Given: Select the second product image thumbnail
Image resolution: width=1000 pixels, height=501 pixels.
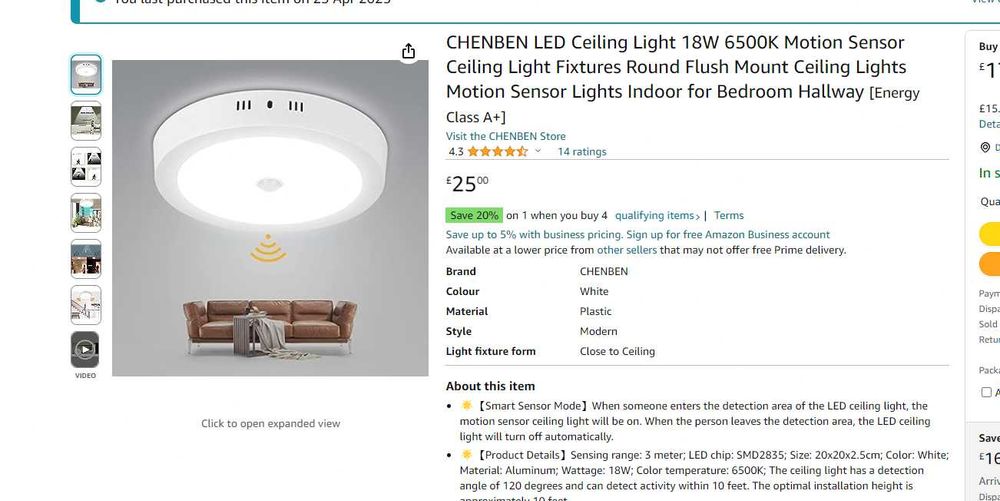Looking at the screenshot, I should click(x=85, y=120).
